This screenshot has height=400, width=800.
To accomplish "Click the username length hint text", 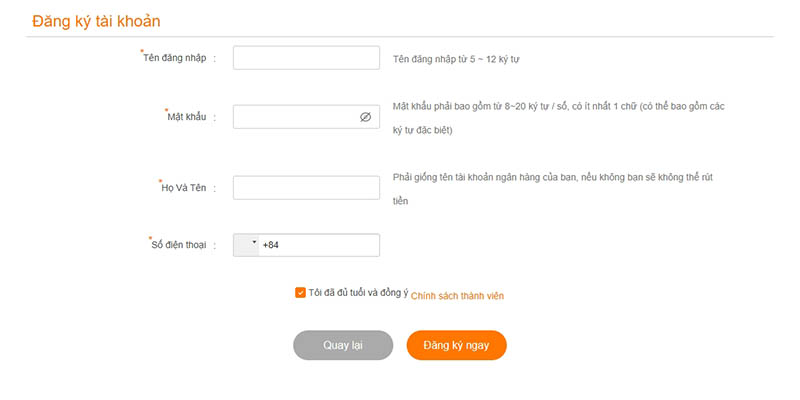I will tap(456, 59).
